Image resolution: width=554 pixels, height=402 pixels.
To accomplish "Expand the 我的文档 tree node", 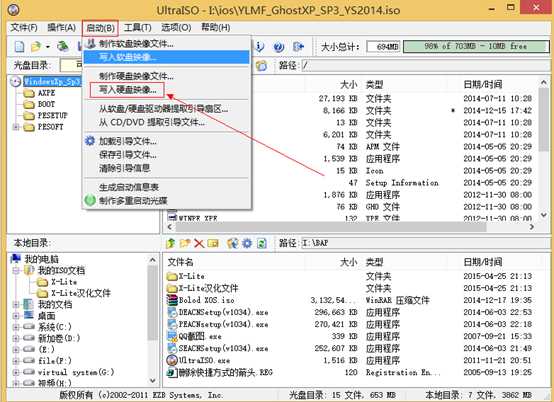I will [x=16, y=305].
